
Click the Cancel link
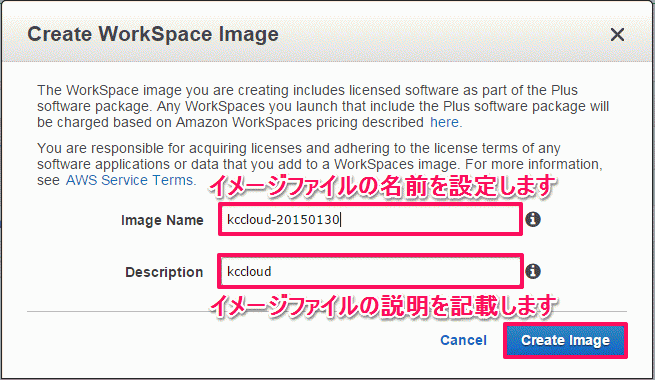point(463,340)
